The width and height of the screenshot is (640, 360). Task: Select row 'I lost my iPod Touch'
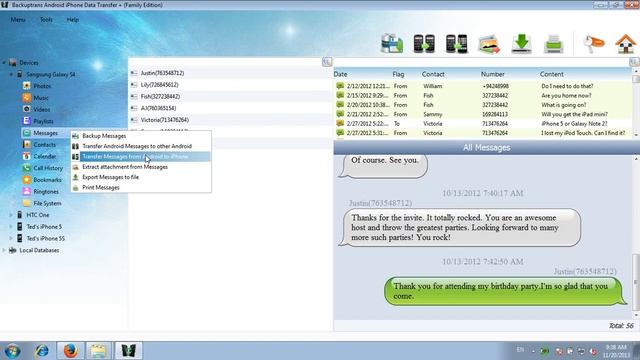coord(483,133)
